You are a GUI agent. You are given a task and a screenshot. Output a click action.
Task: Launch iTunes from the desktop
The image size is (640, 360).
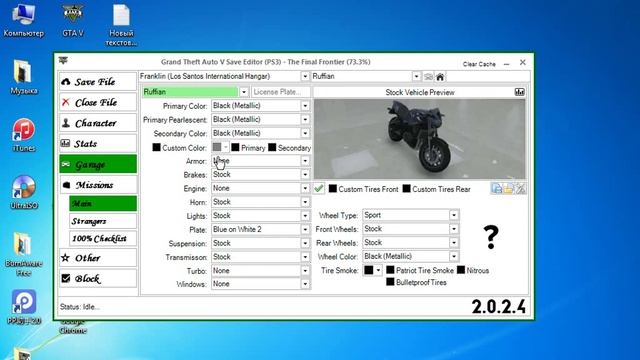[23, 136]
